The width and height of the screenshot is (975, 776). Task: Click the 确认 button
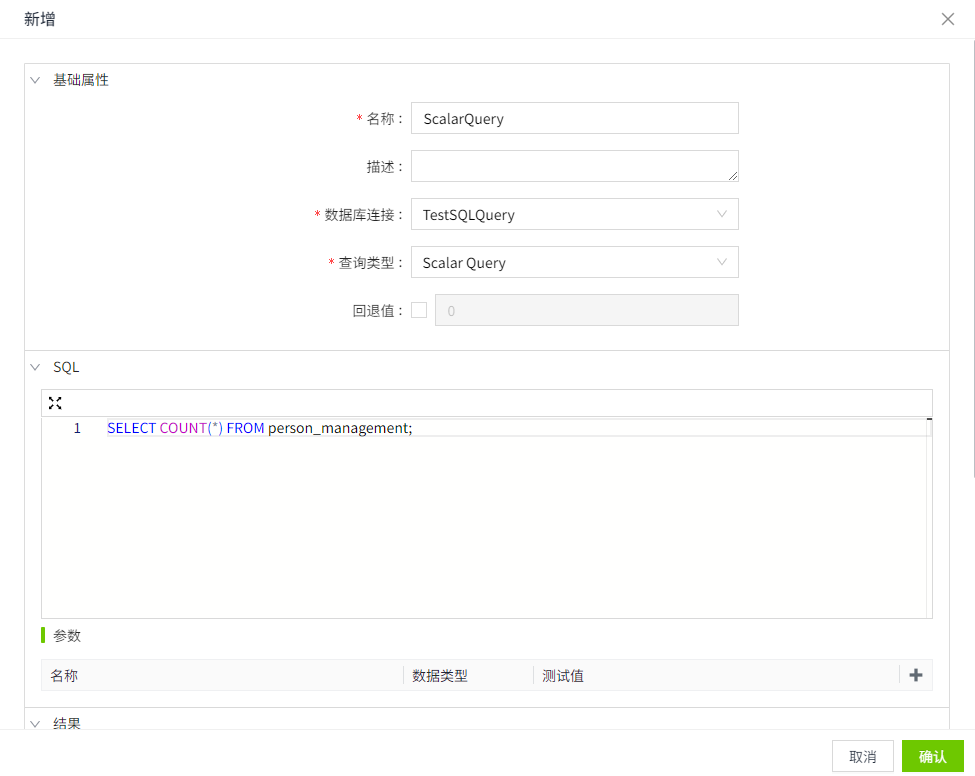point(932,756)
